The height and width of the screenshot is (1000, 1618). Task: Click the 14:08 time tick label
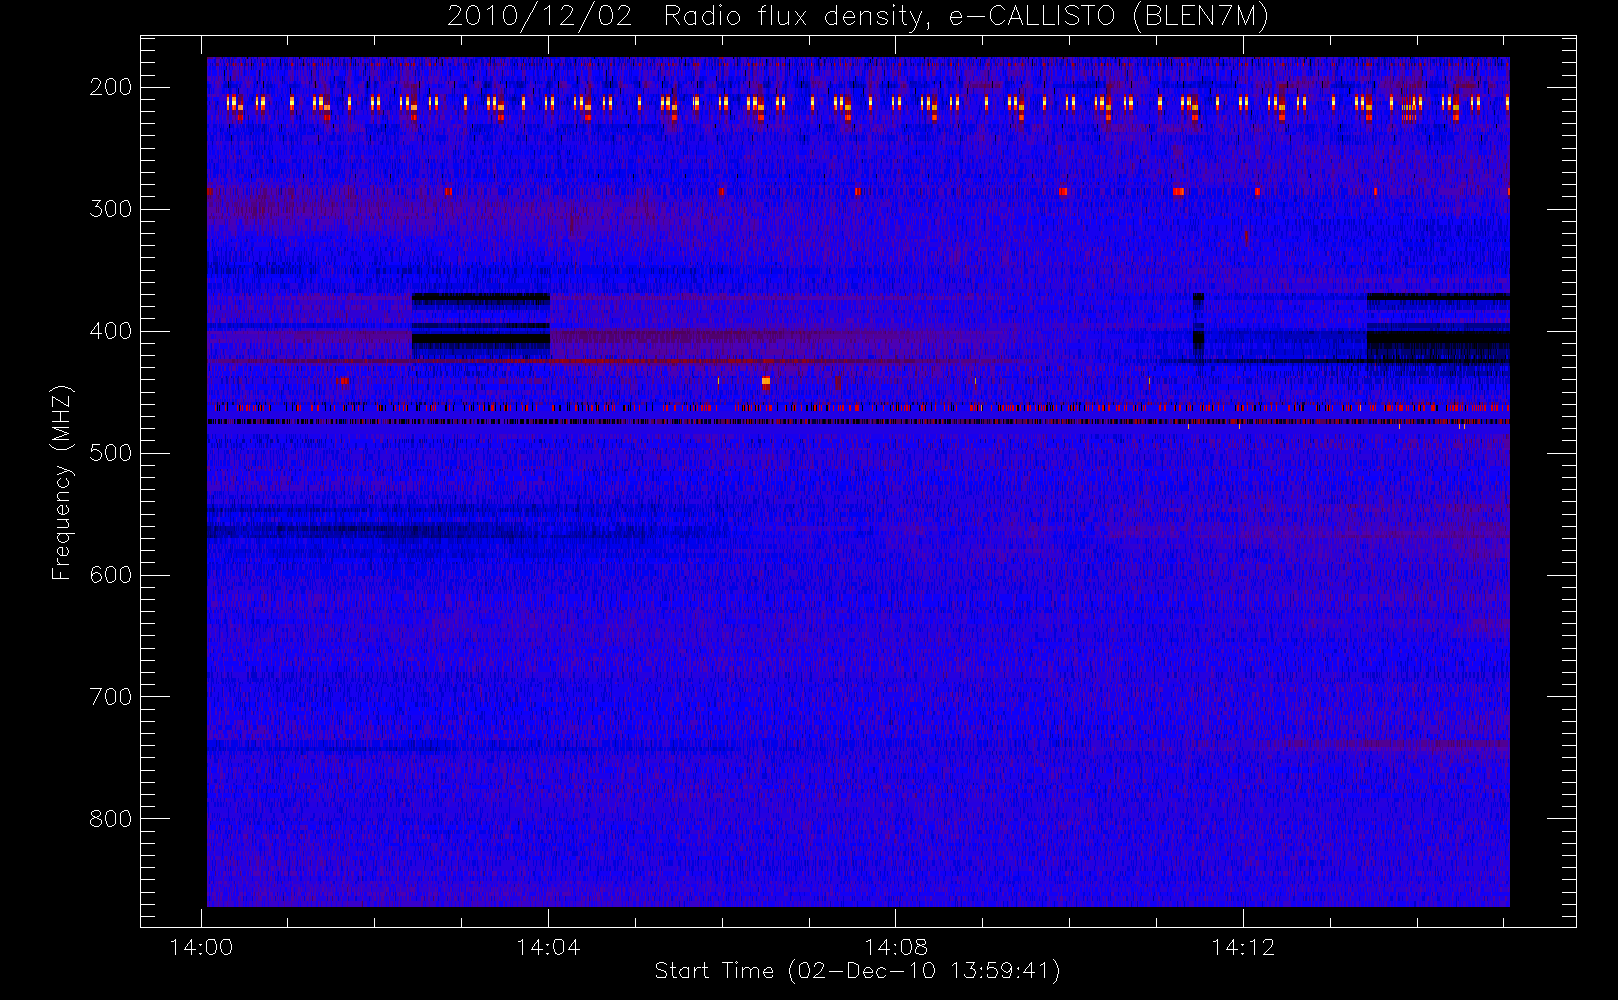pos(896,947)
